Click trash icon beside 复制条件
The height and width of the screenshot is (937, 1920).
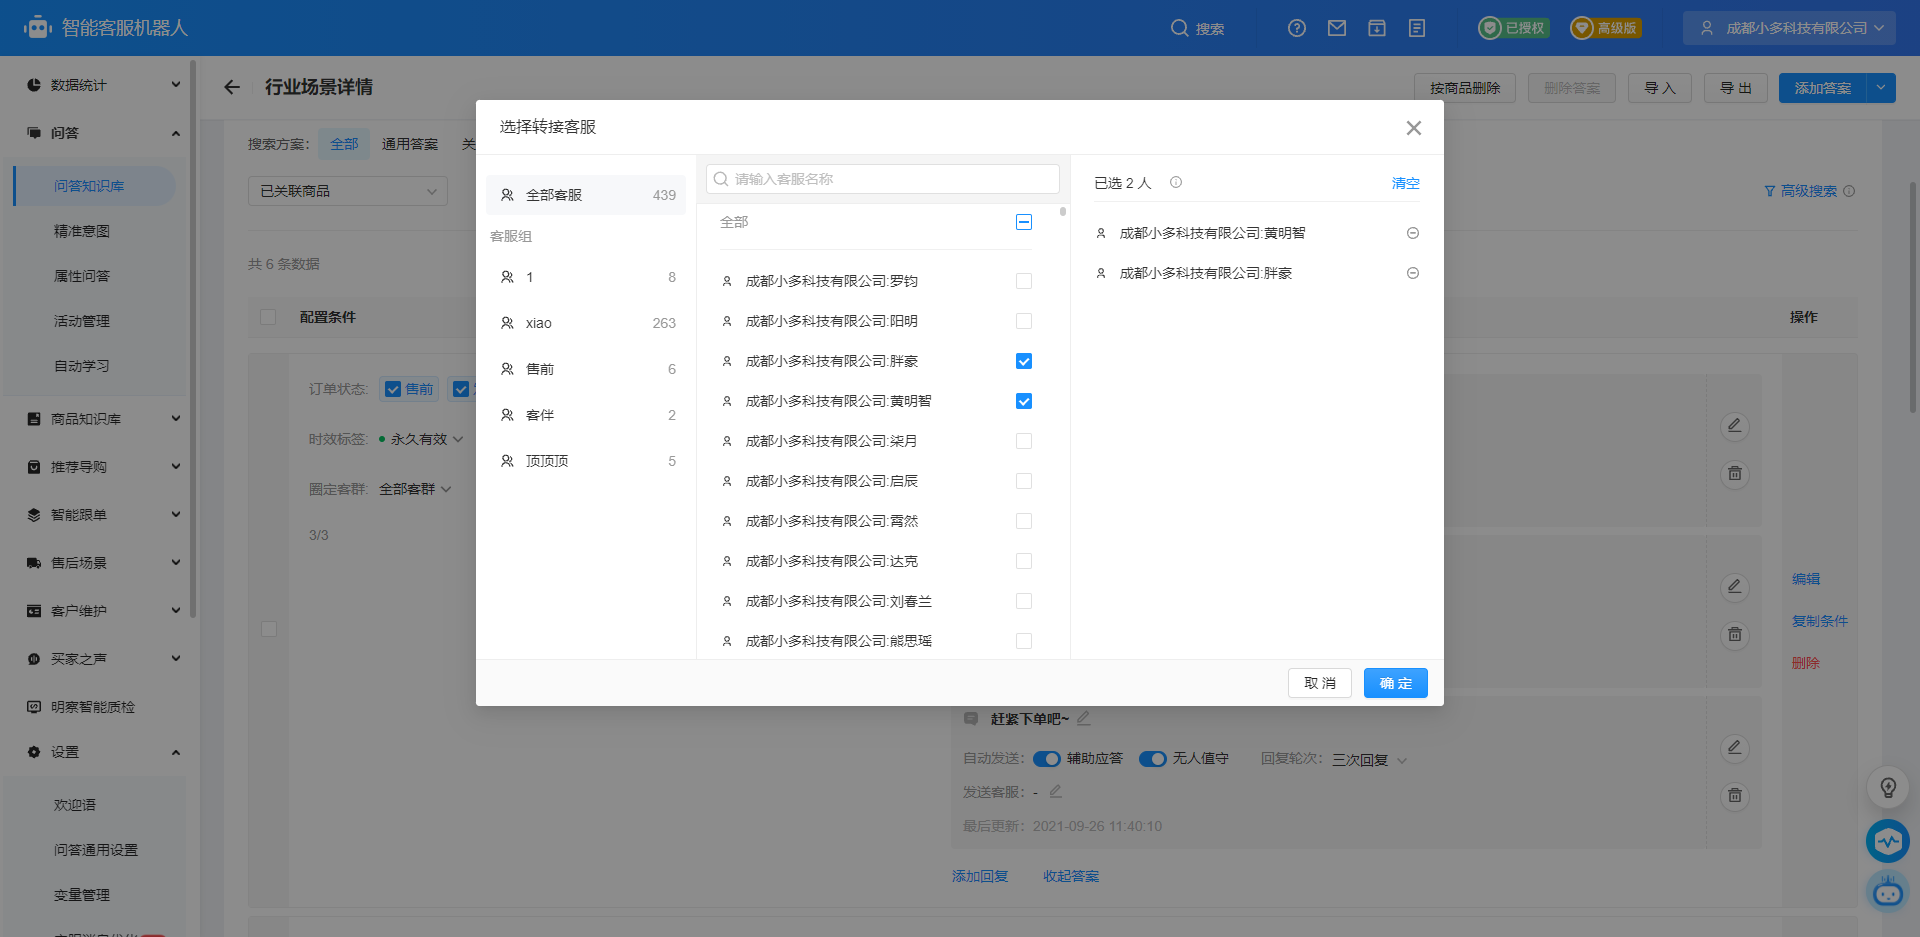pos(1735,634)
